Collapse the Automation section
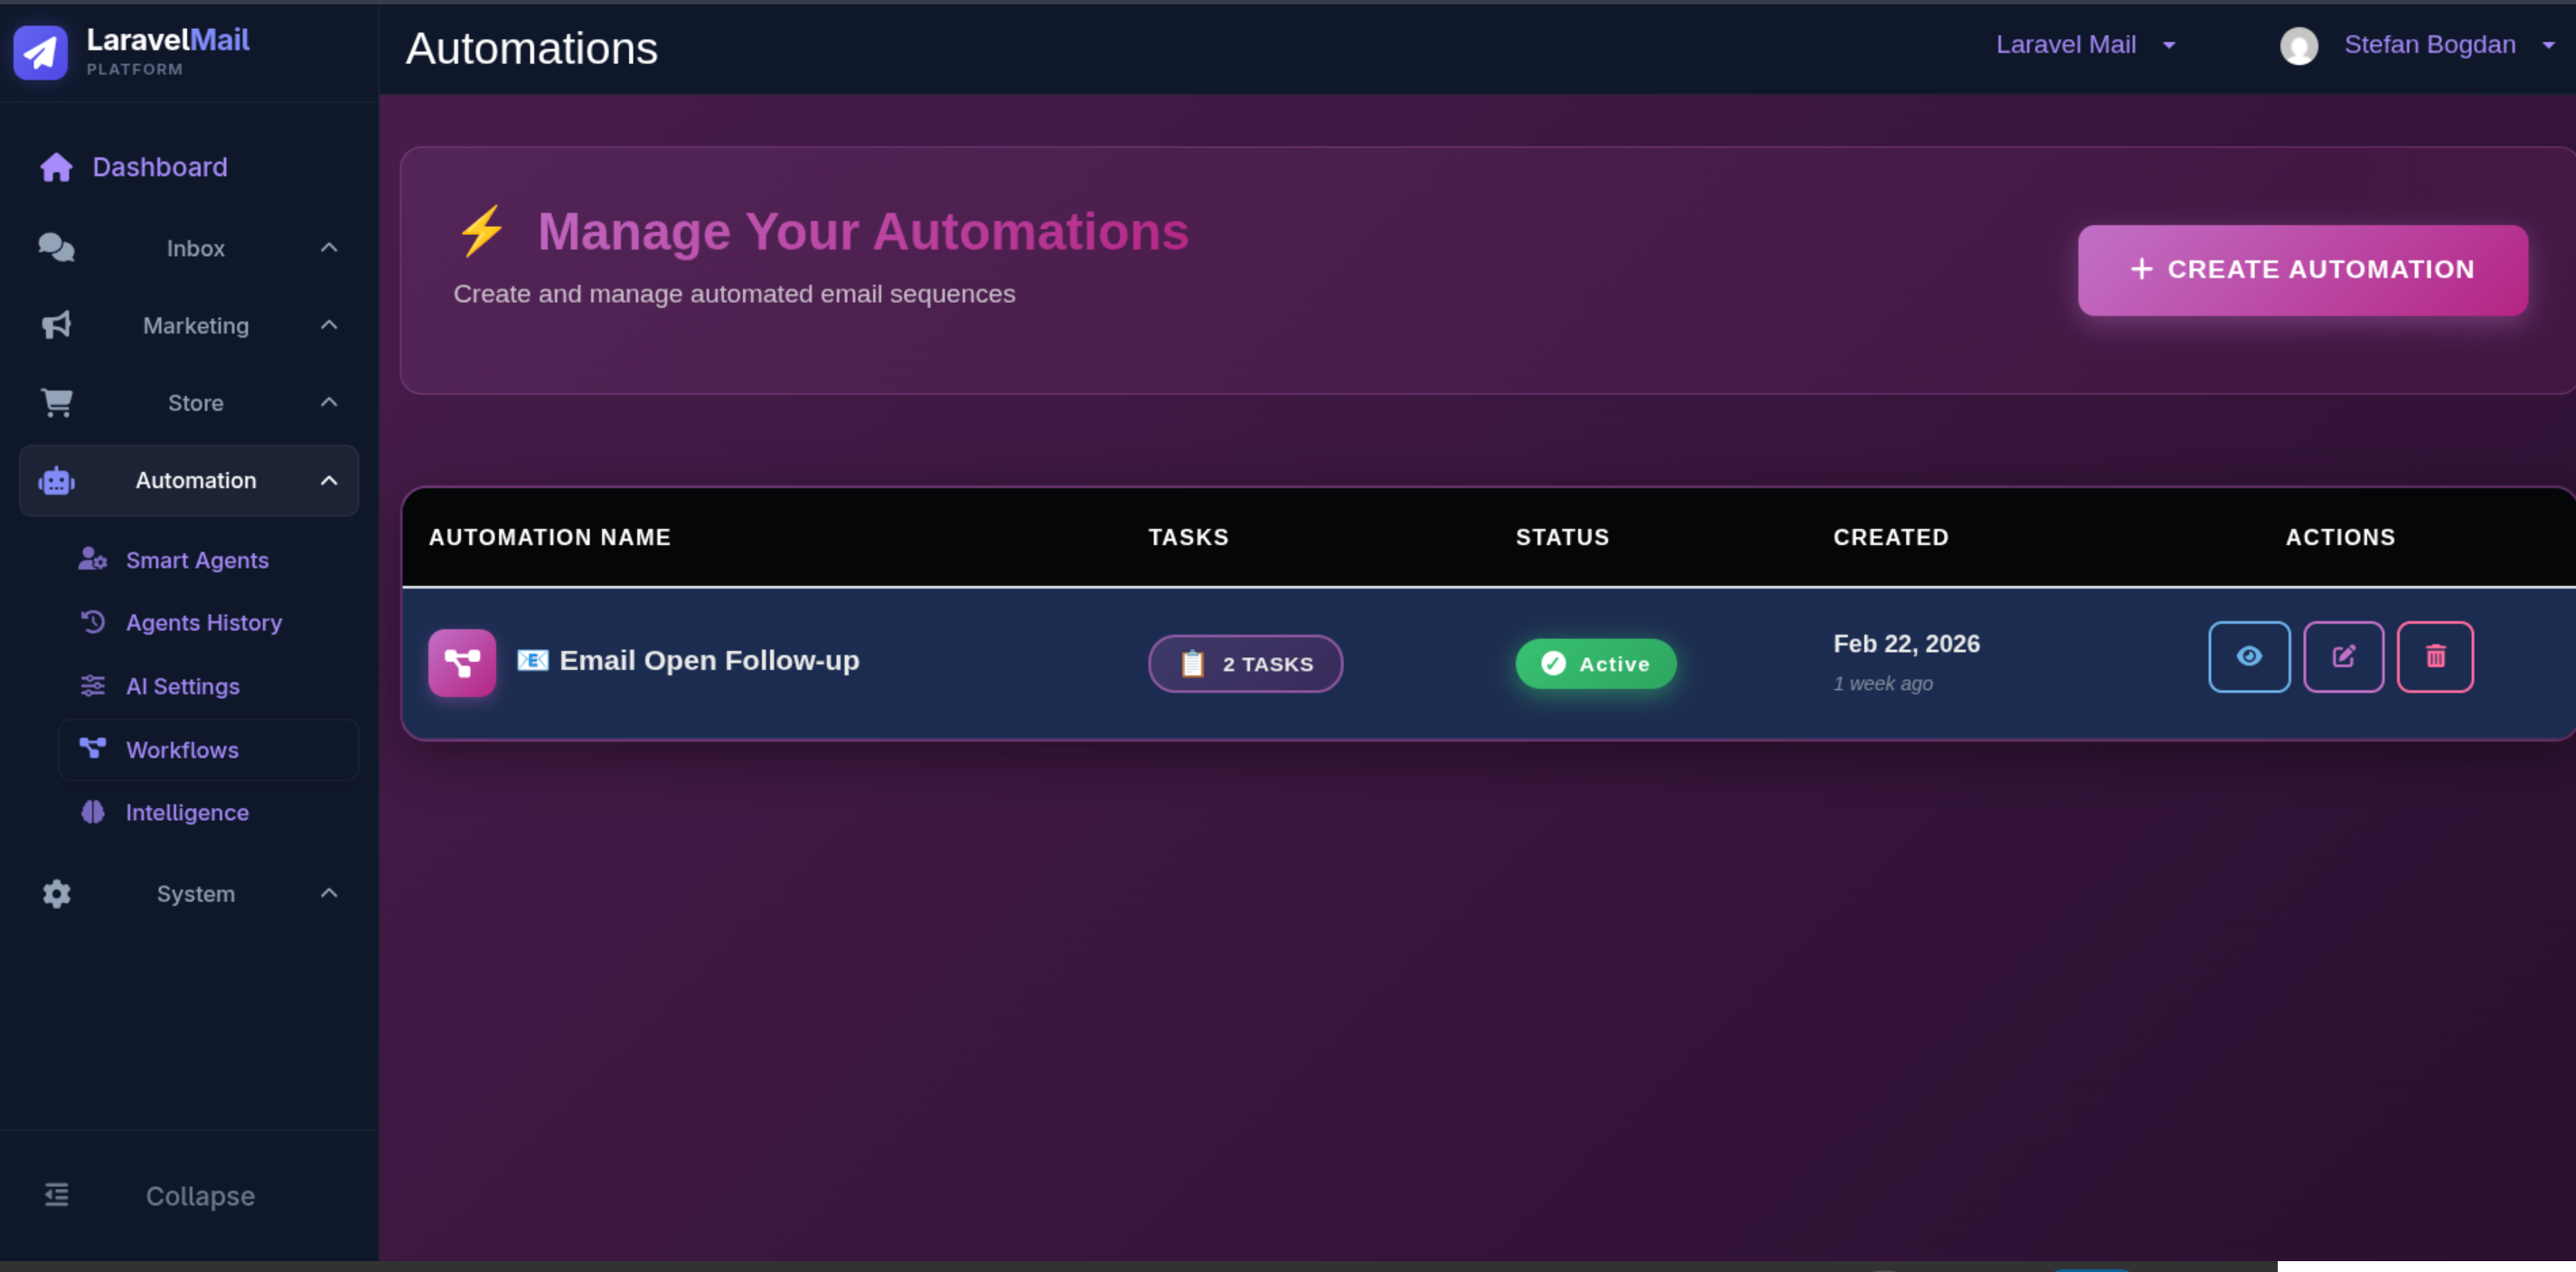 tap(329, 480)
